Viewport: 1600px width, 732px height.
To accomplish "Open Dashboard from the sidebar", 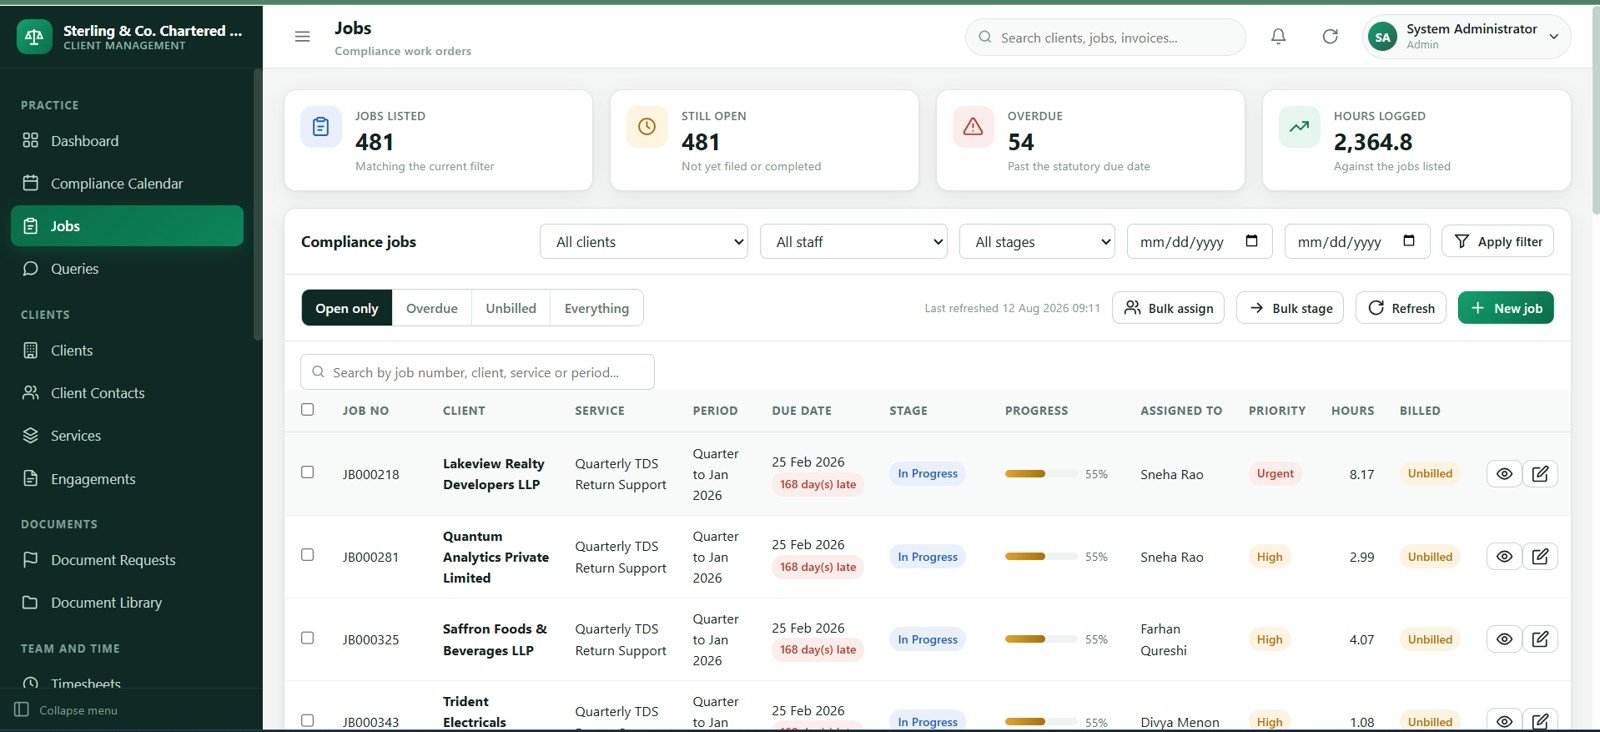I will click(127, 141).
